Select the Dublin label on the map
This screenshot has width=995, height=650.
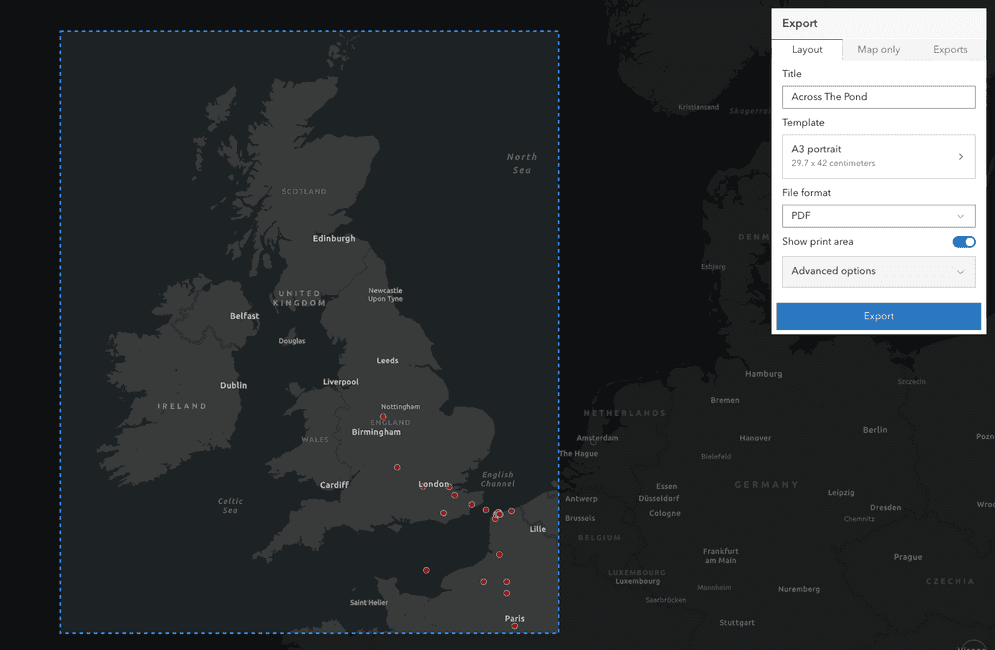pyautogui.click(x=233, y=385)
